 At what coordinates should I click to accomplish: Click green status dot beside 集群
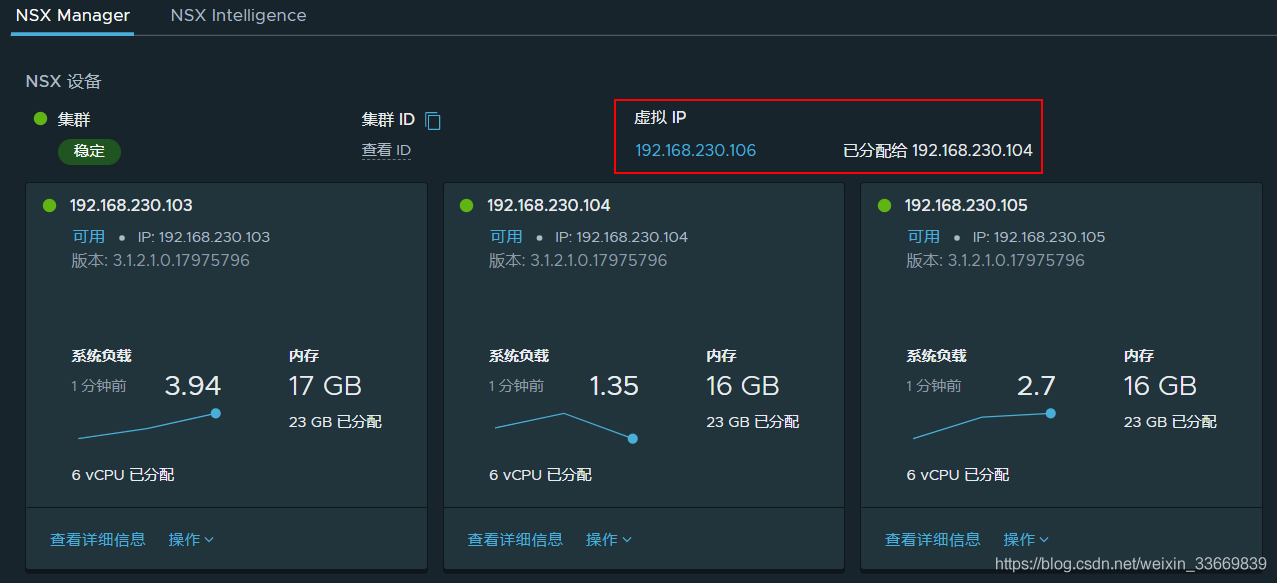[x=41, y=118]
